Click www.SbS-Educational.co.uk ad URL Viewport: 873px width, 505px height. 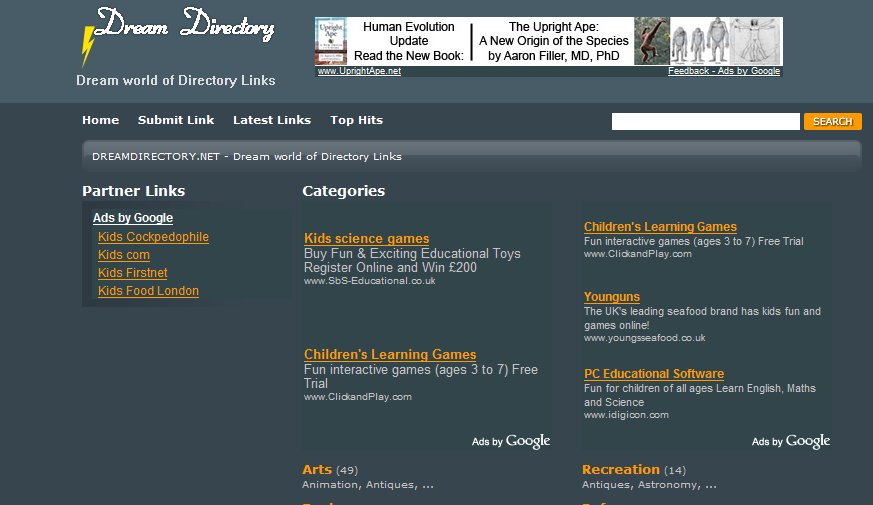click(370, 281)
